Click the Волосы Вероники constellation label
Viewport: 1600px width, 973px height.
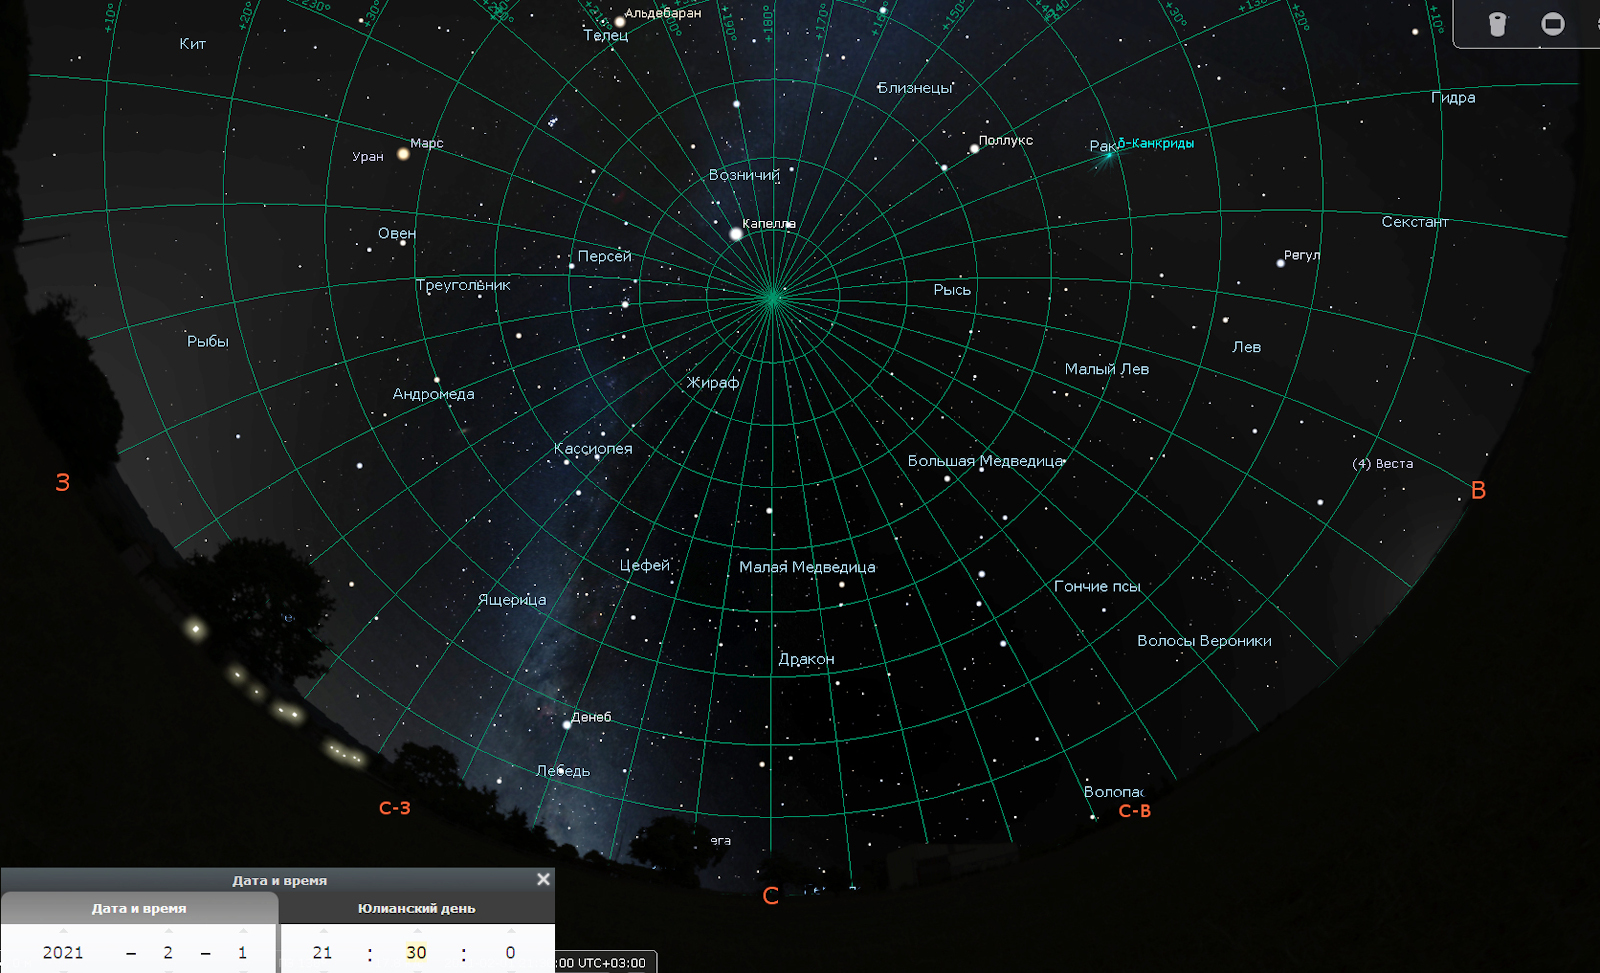click(x=1204, y=641)
